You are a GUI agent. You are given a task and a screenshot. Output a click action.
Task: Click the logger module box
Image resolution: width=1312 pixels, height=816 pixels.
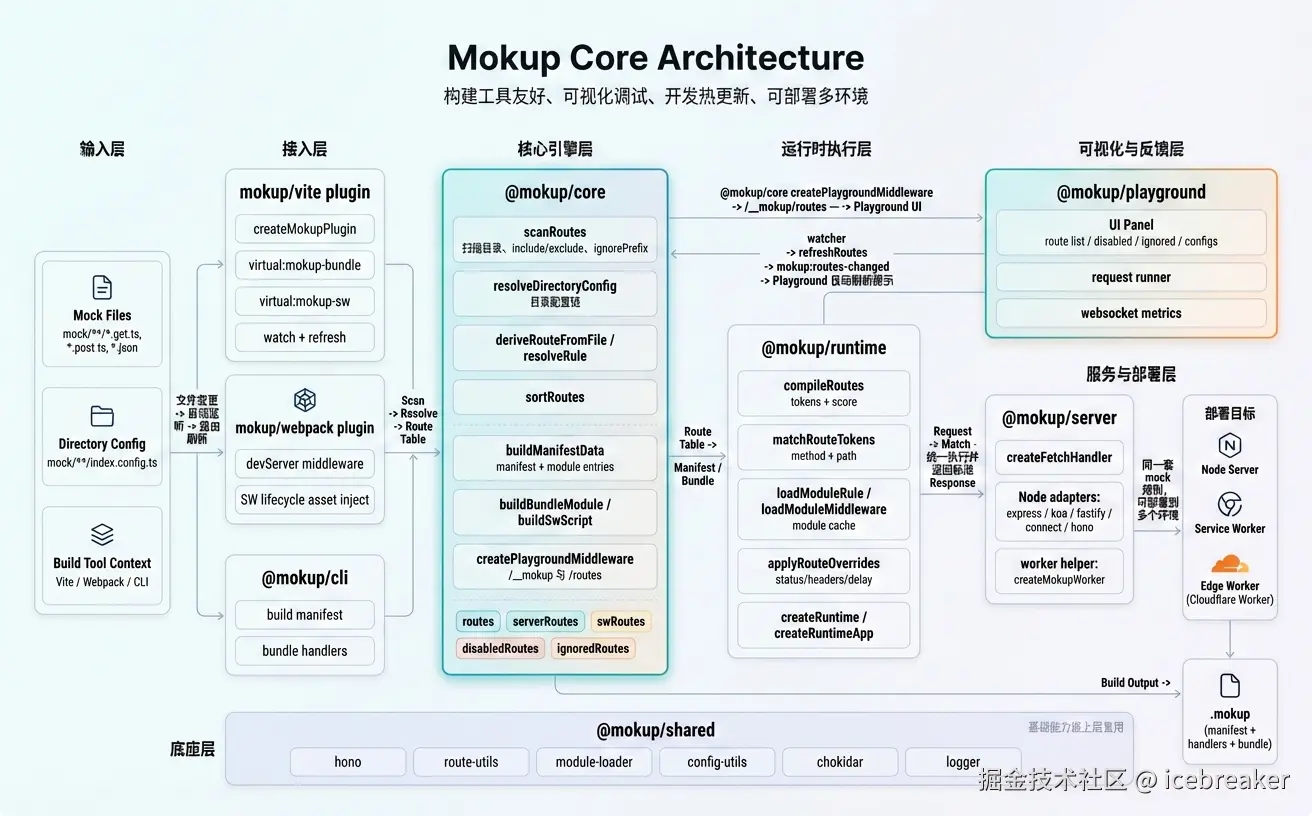(963, 762)
